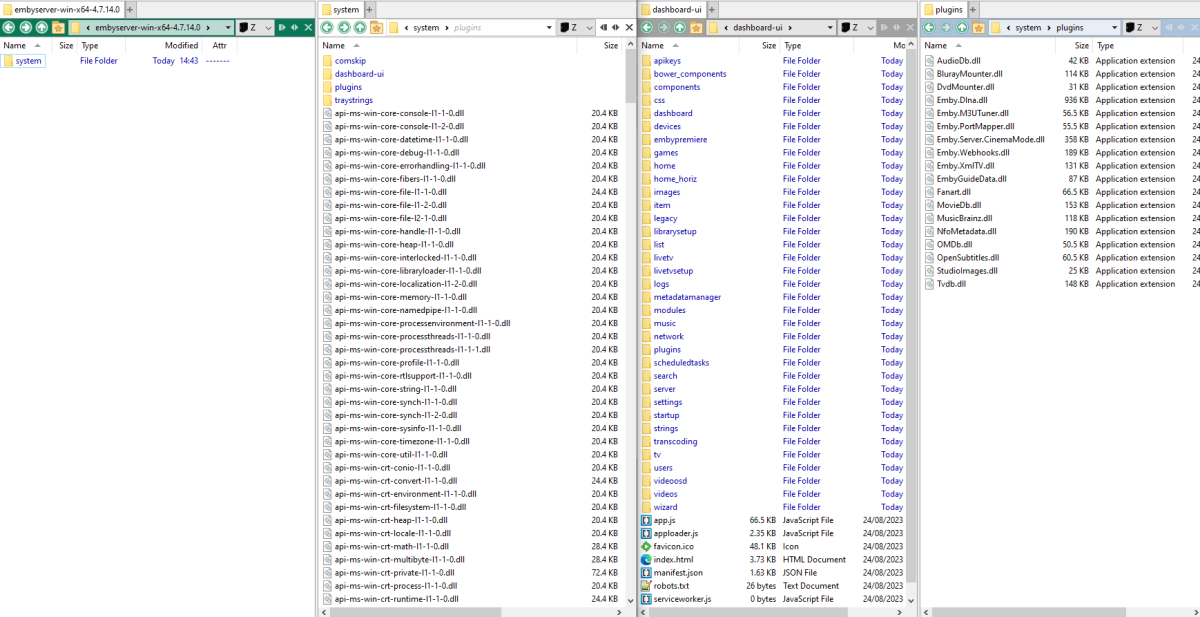
Task: Click the folder icon in the system breadcrumb bar
Action: pos(393,27)
